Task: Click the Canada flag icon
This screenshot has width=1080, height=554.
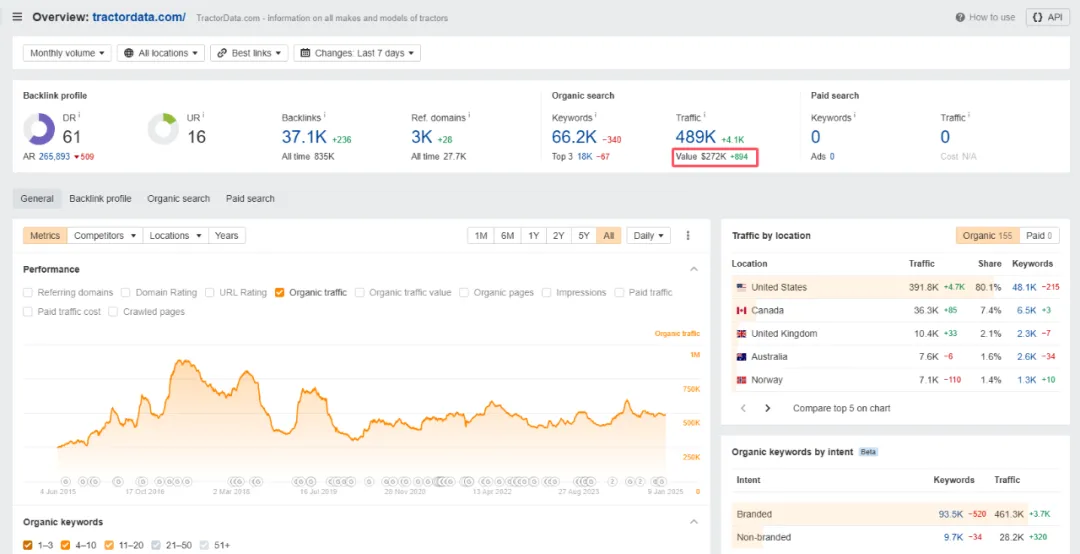Action: tap(741, 311)
